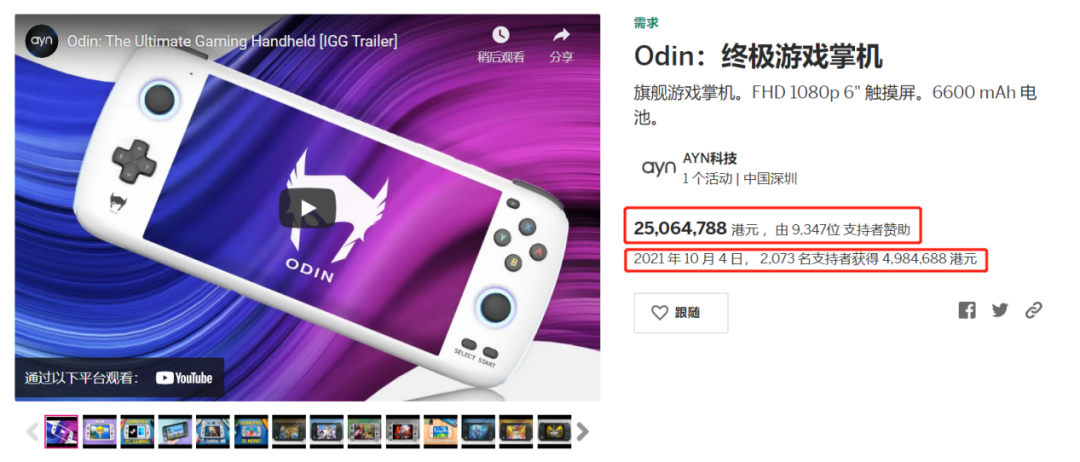Image resolution: width=1080 pixels, height=462 pixels.
Task: Click the 需求 category label
Action: point(646,23)
